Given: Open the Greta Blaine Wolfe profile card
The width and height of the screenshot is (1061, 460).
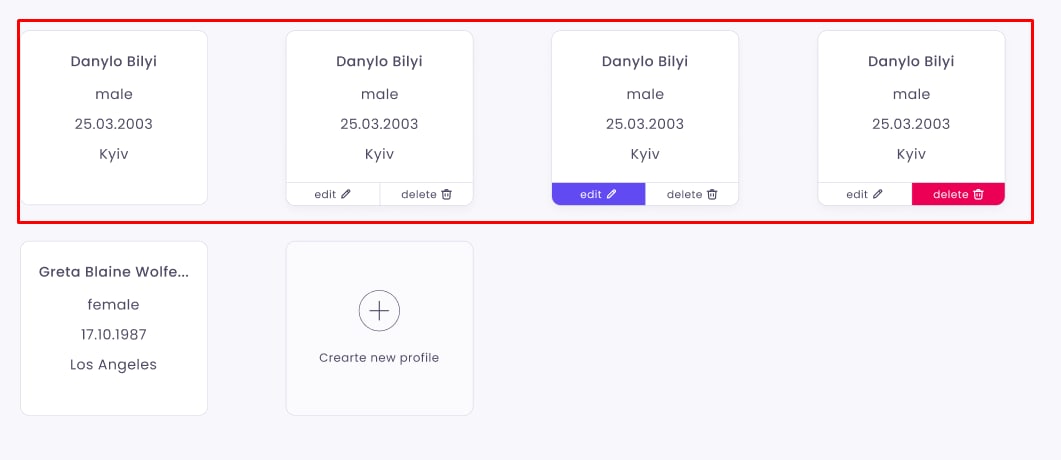Looking at the screenshot, I should coord(114,328).
